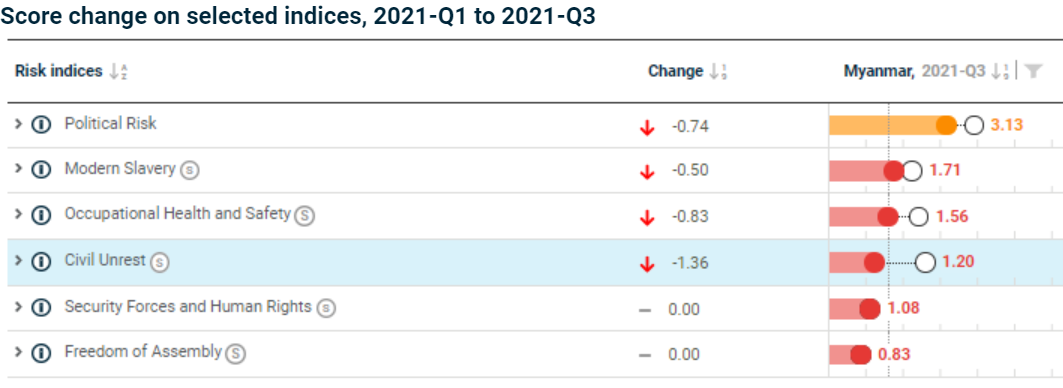Viewport: 1063px width, 388px height.
Task: Expand the Political Risk row chevron
Action: (x=18, y=123)
